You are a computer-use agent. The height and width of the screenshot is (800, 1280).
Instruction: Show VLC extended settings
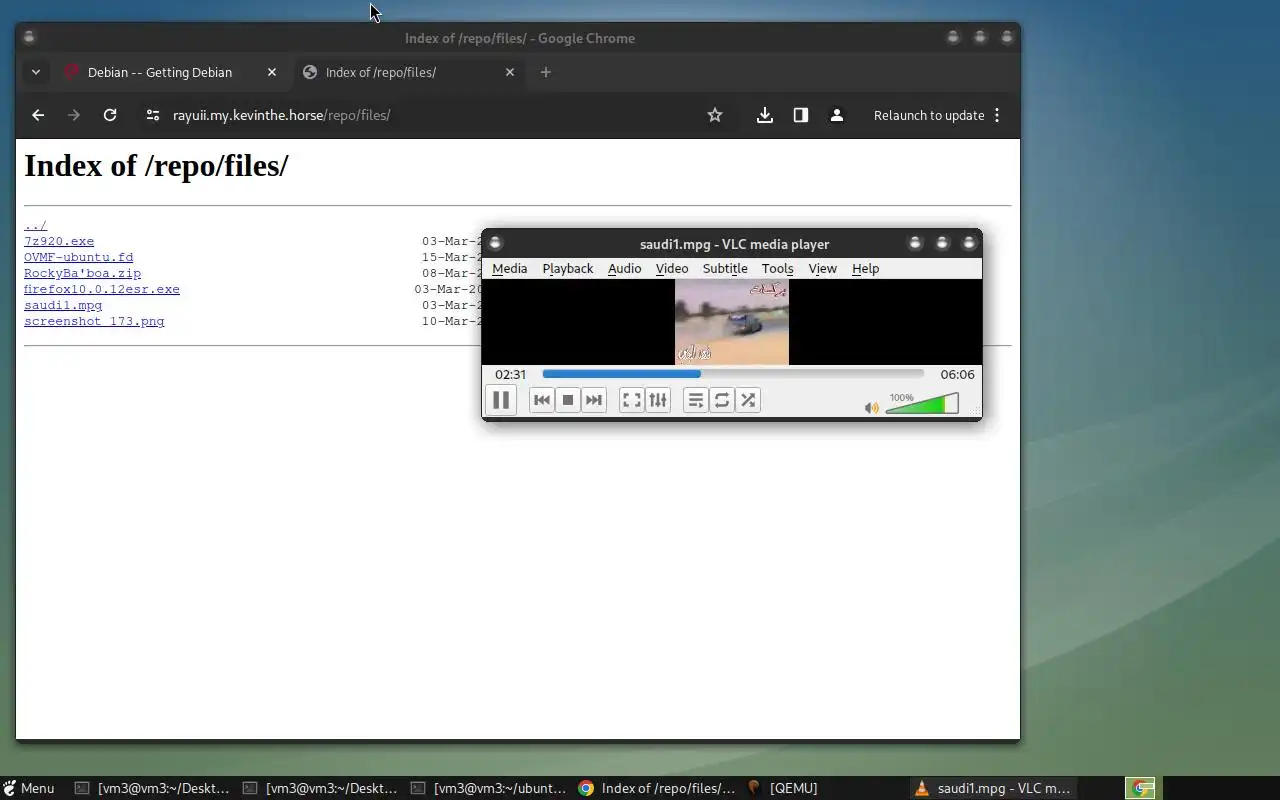point(658,400)
